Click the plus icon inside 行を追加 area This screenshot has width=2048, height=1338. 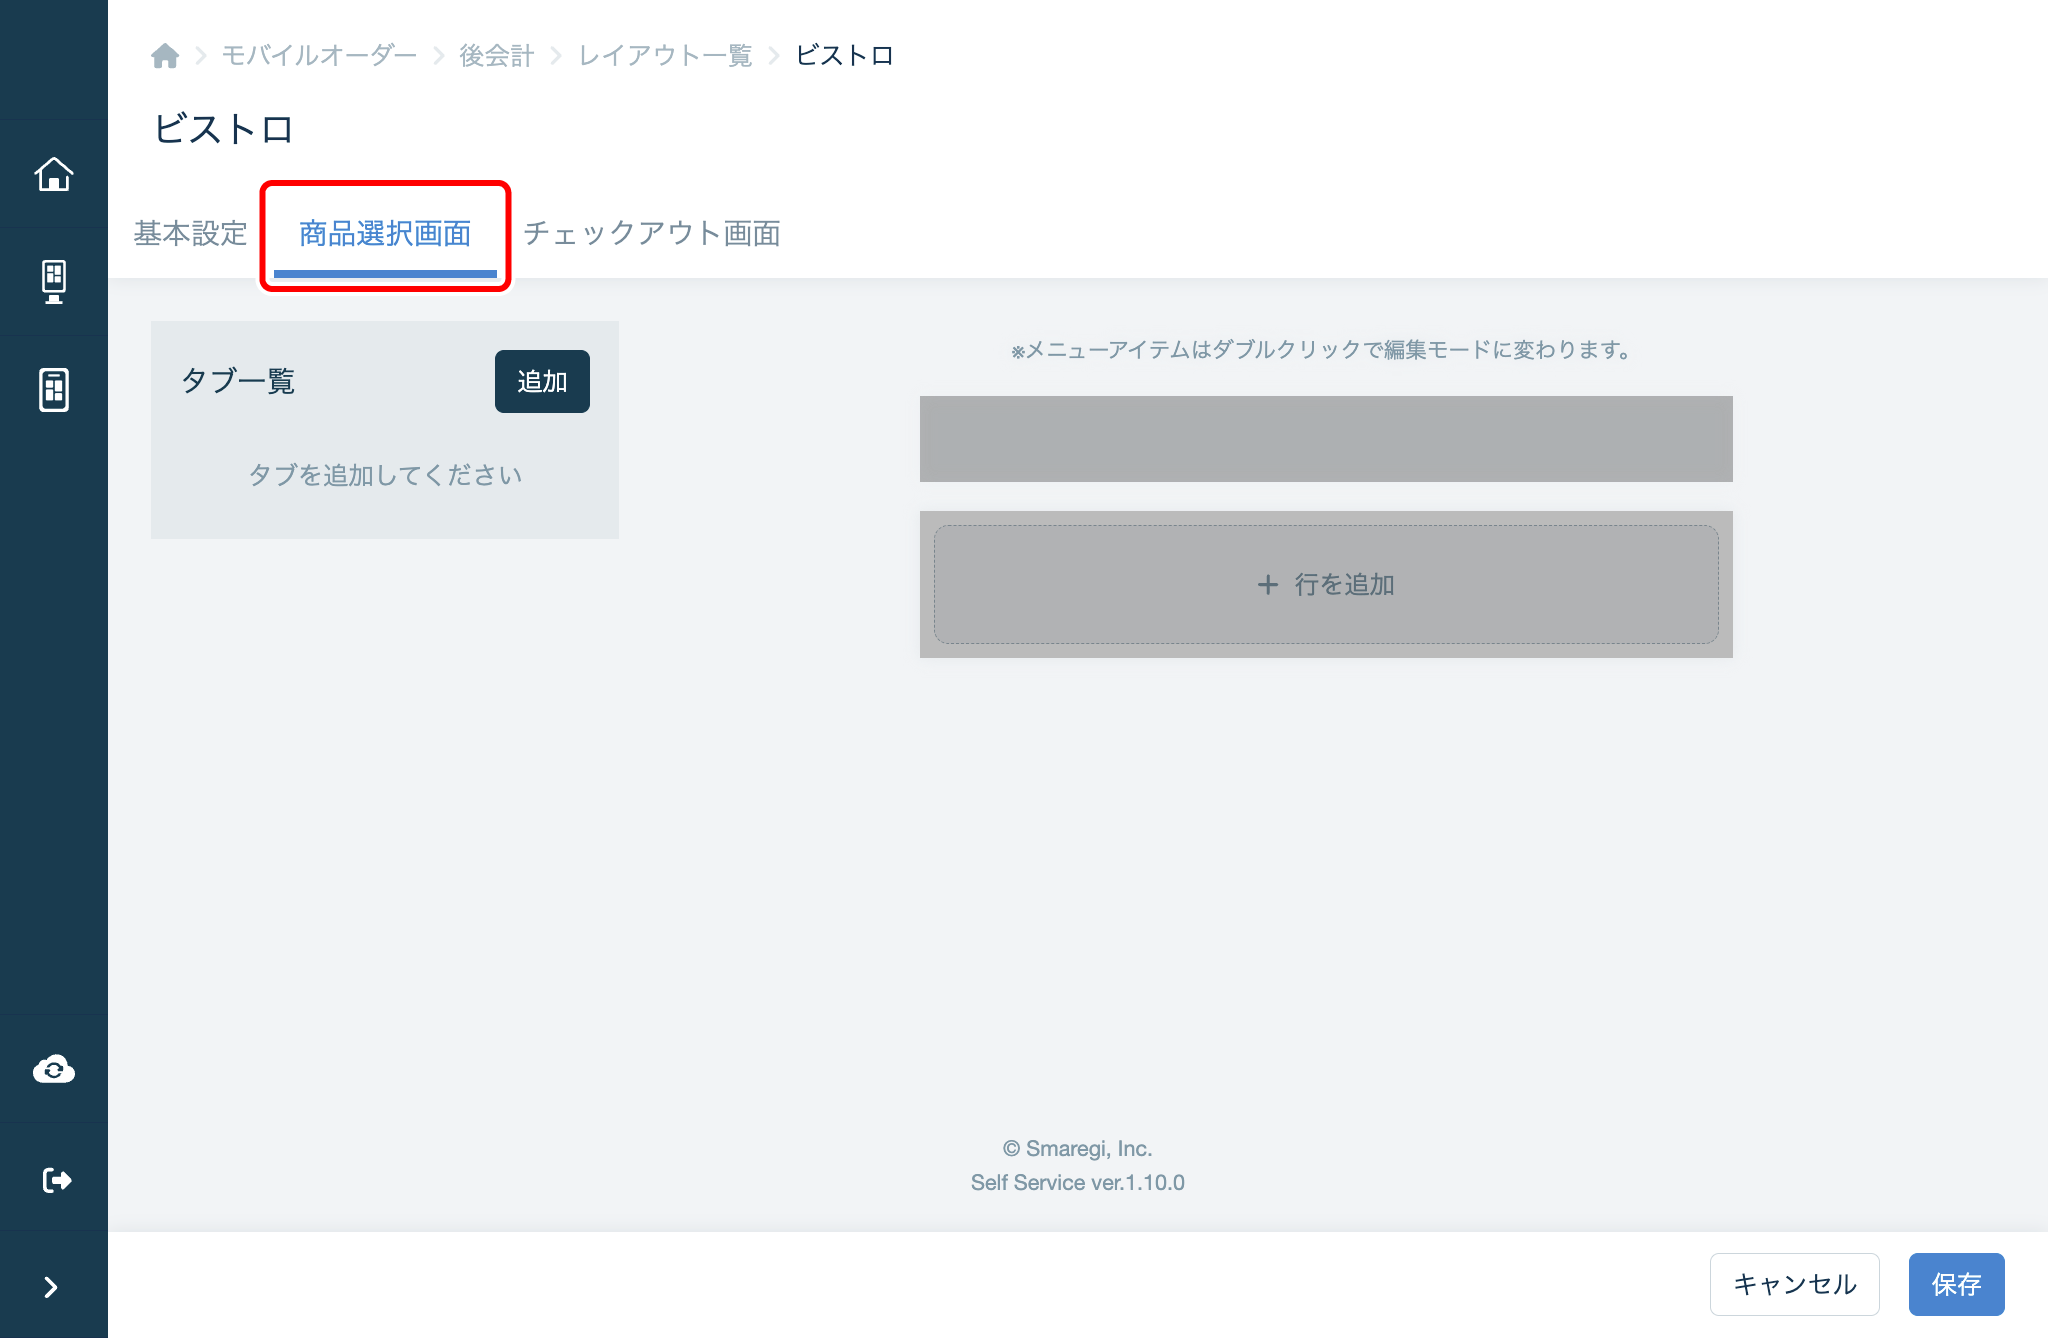coord(1267,584)
